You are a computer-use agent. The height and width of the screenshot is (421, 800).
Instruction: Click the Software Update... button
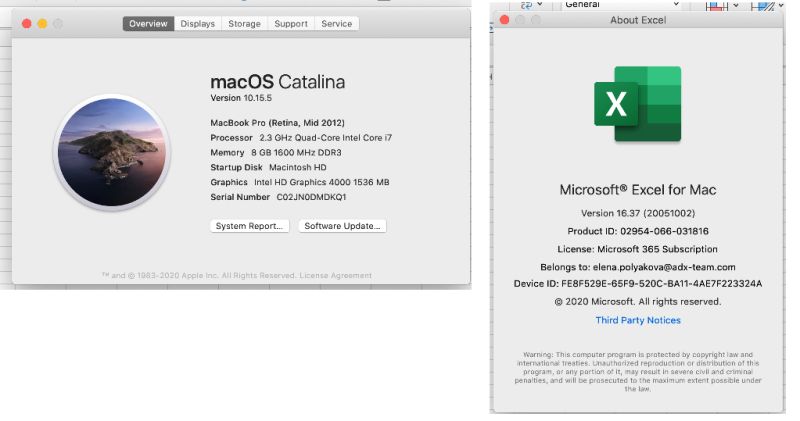[342, 226]
